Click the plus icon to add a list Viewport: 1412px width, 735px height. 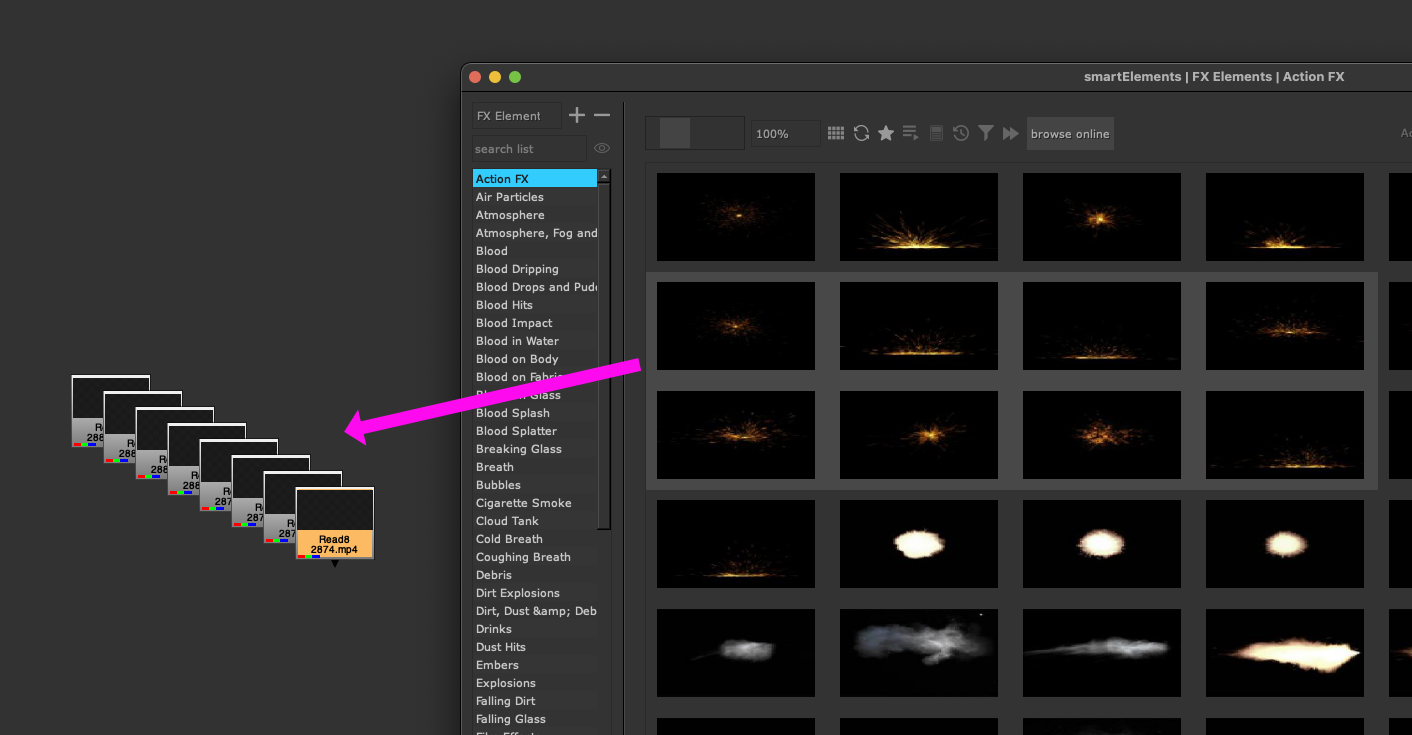tap(577, 116)
